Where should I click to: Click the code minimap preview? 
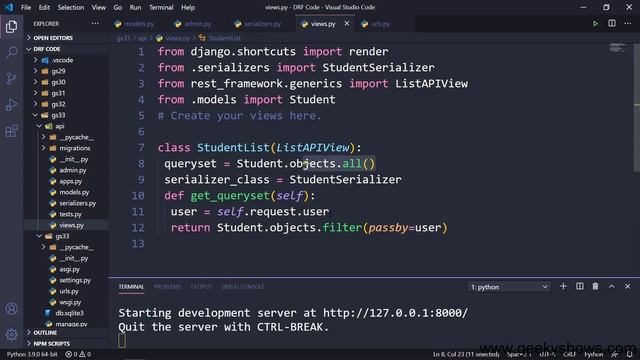coord(618,48)
